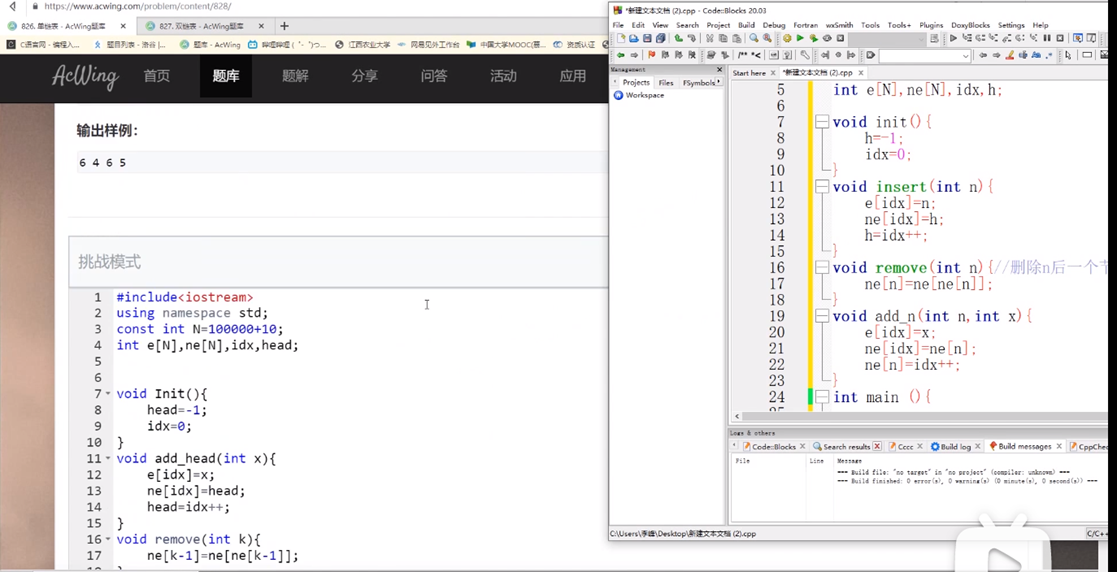1117x572 pixels.
Task: Open the wxSmith menu
Action: point(839,25)
